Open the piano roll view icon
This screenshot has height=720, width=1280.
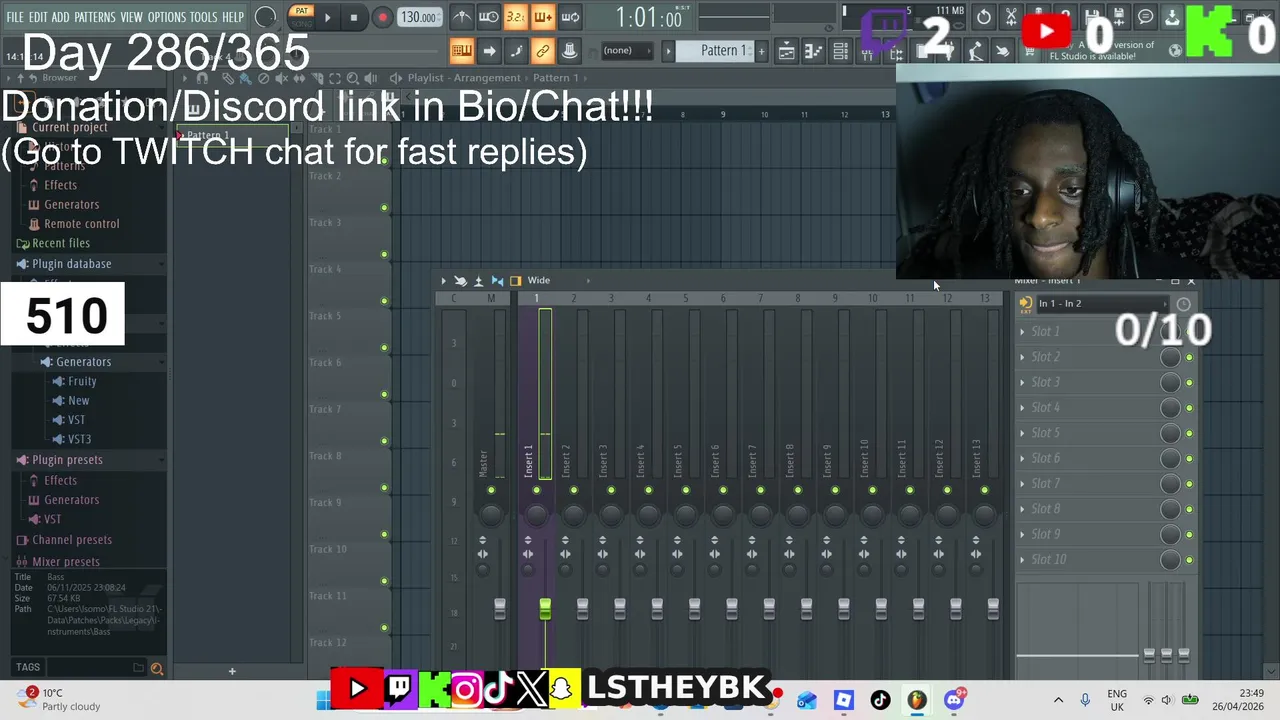pos(814,52)
